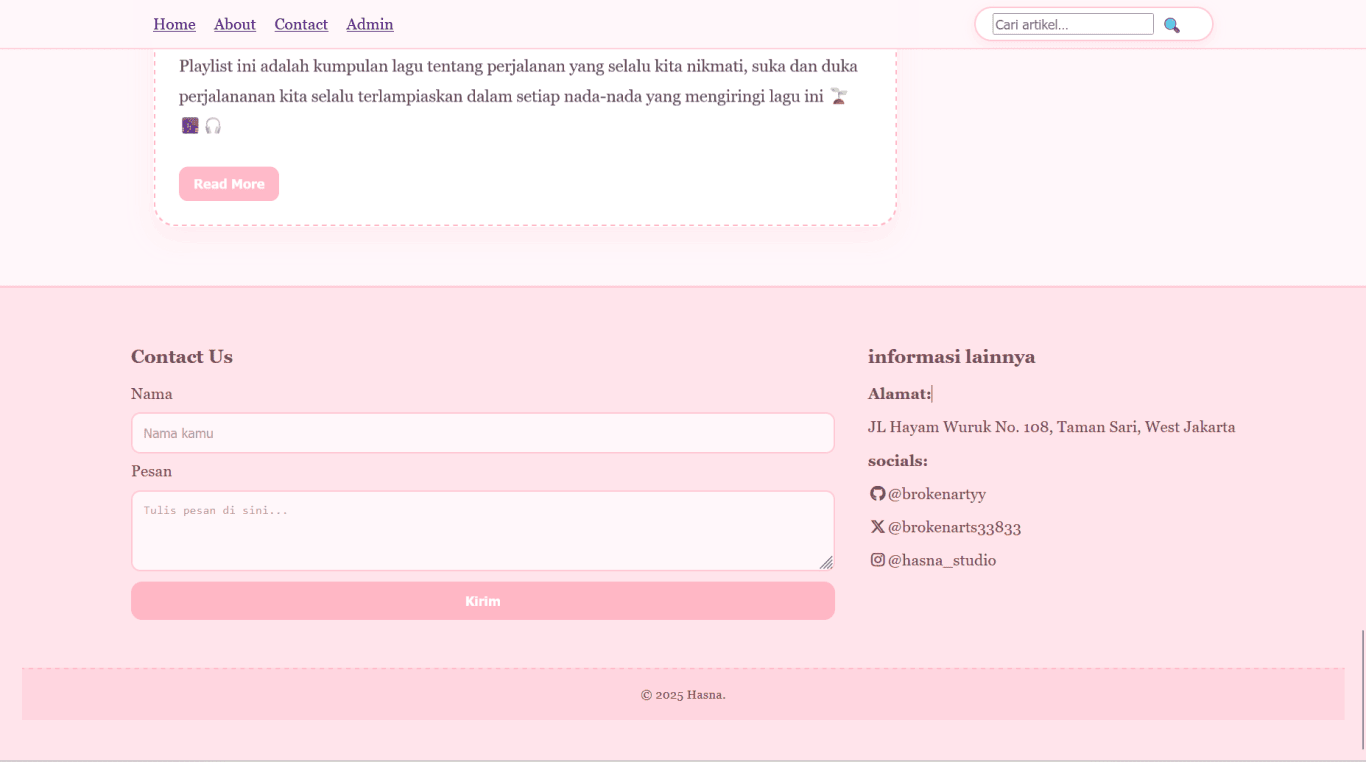Click the purple square emoji beside the headphones
Viewport: 1366px width, 762px height.
pyautogui.click(x=190, y=126)
